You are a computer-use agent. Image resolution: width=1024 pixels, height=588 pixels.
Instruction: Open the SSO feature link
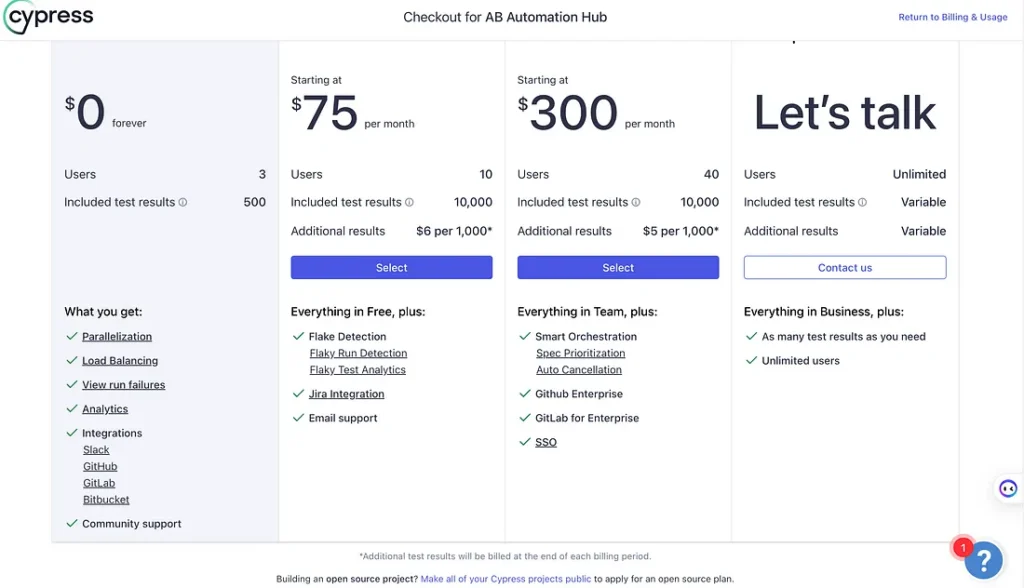coord(546,442)
